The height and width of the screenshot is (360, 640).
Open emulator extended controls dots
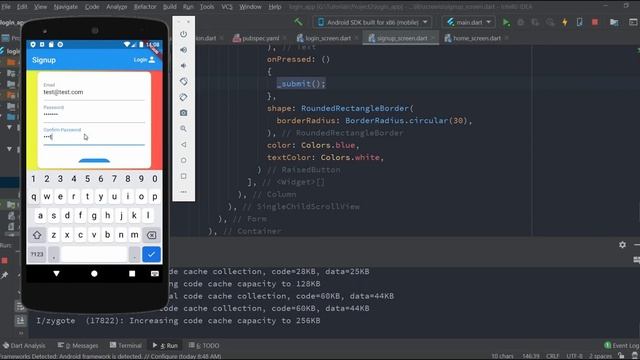[x=184, y=191]
